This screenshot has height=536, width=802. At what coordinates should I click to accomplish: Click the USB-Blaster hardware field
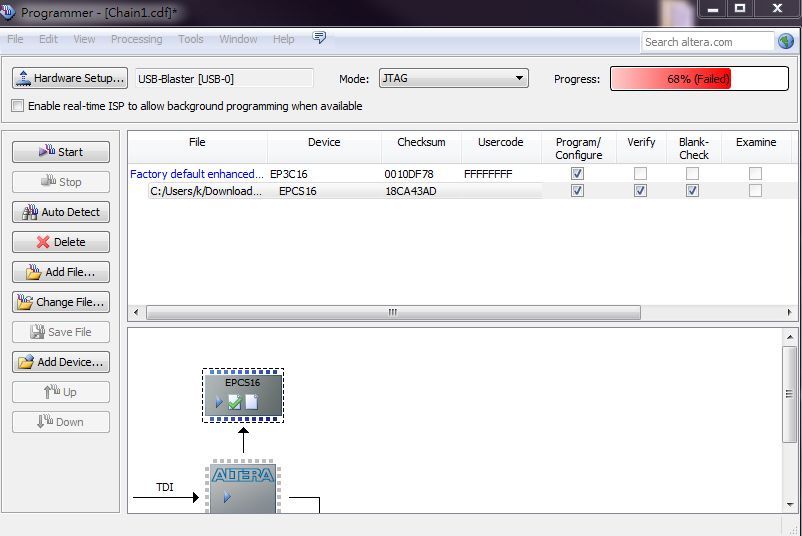[x=224, y=79]
